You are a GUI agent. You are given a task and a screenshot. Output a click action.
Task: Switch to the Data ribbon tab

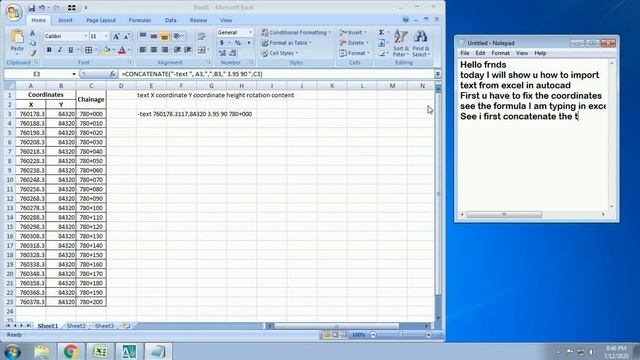(171, 20)
